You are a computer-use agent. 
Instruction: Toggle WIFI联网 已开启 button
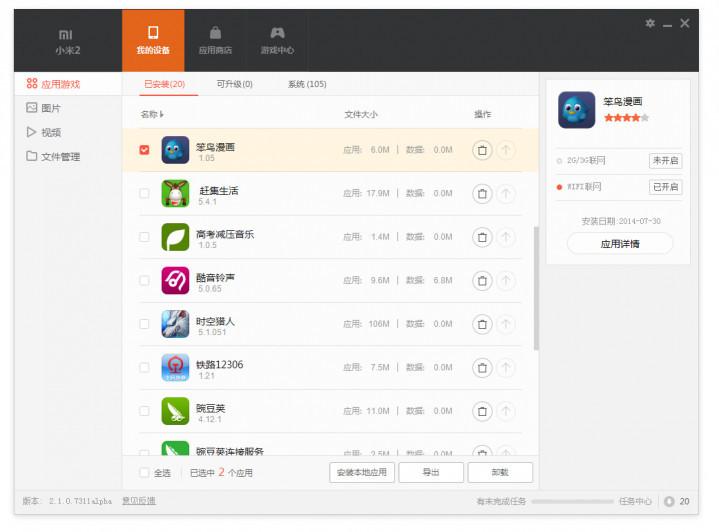pyautogui.click(x=665, y=187)
